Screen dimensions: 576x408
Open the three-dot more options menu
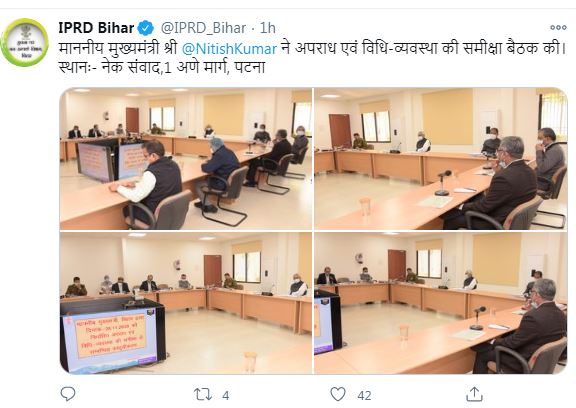click(558, 28)
